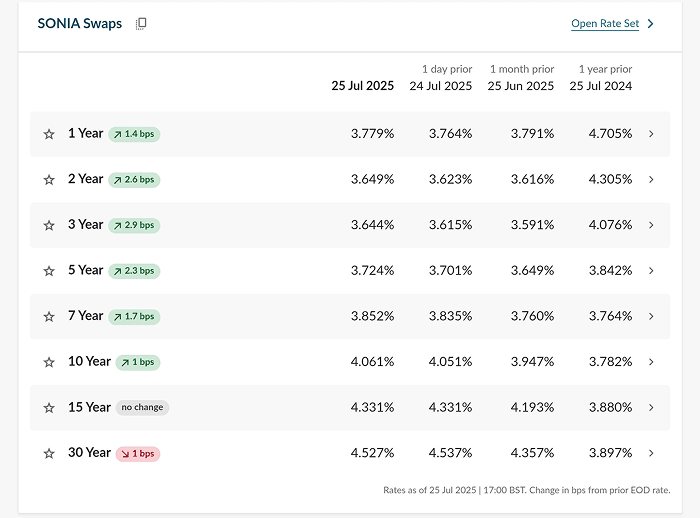The image size is (700, 518).
Task: Star the 3 Year swap rate
Action: (x=49, y=225)
